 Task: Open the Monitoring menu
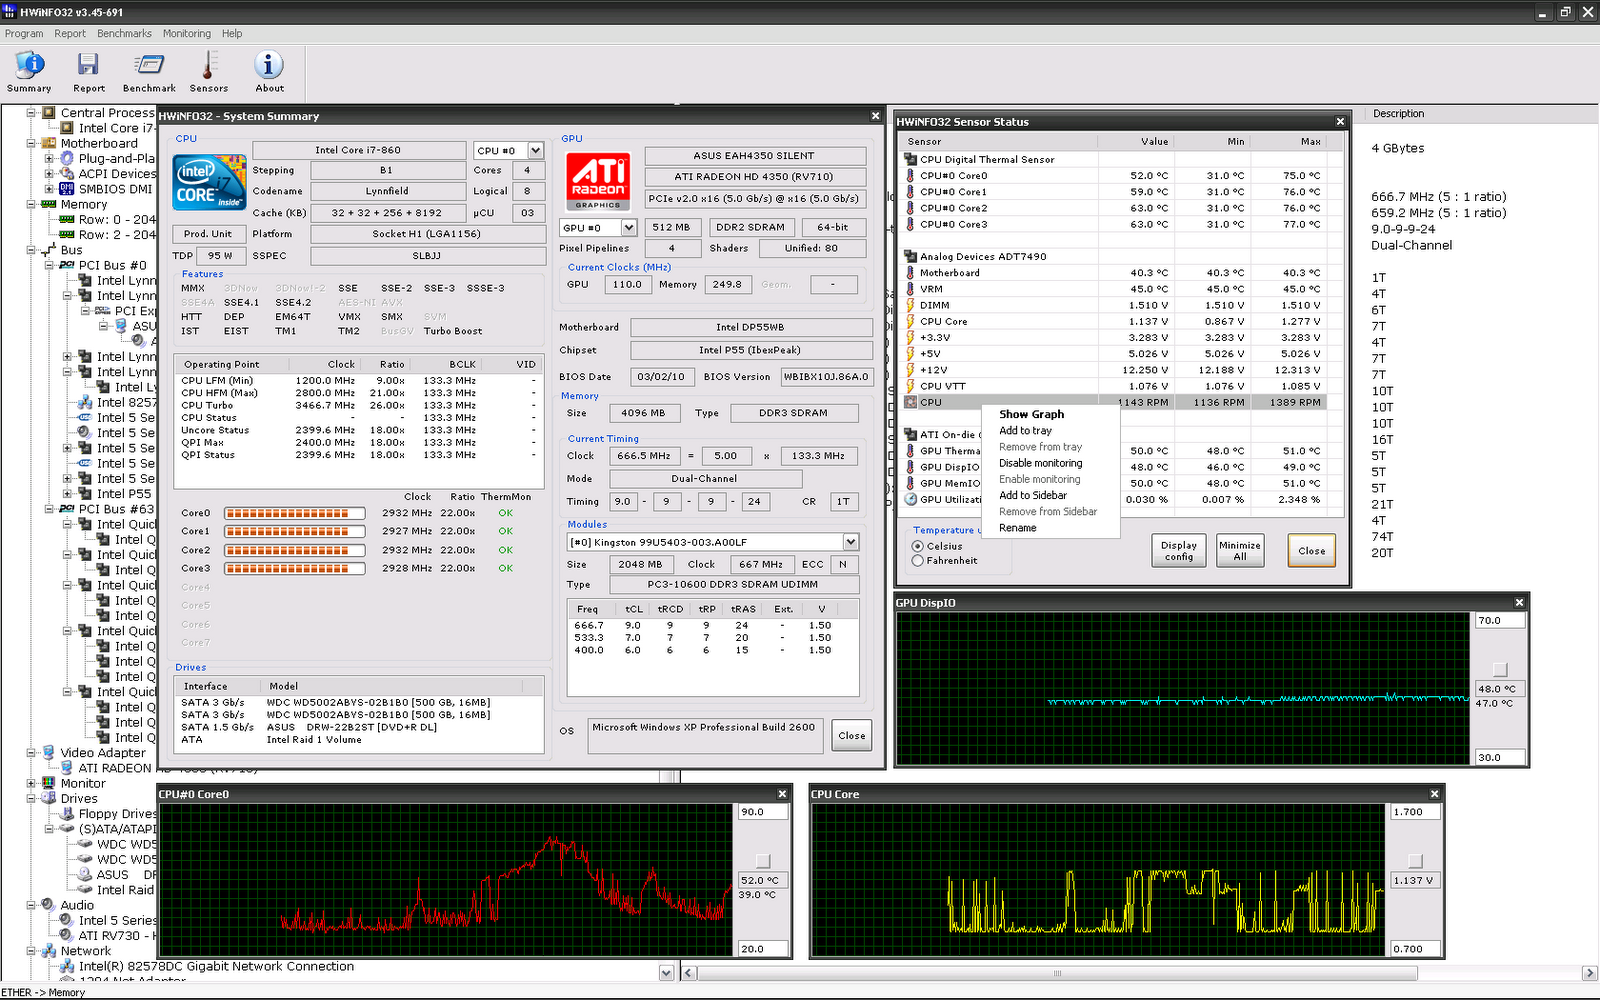click(x=187, y=33)
